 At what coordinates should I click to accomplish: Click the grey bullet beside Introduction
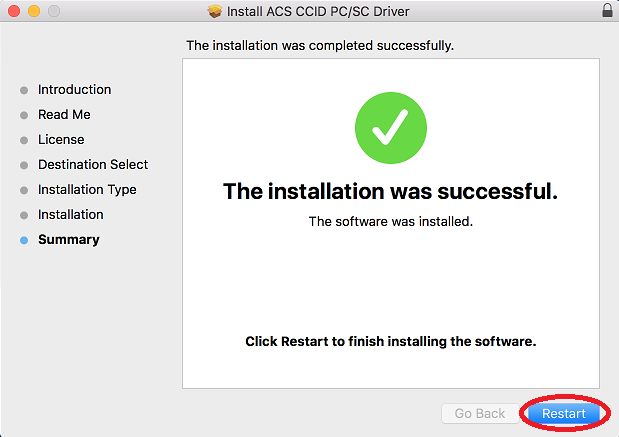point(24,90)
